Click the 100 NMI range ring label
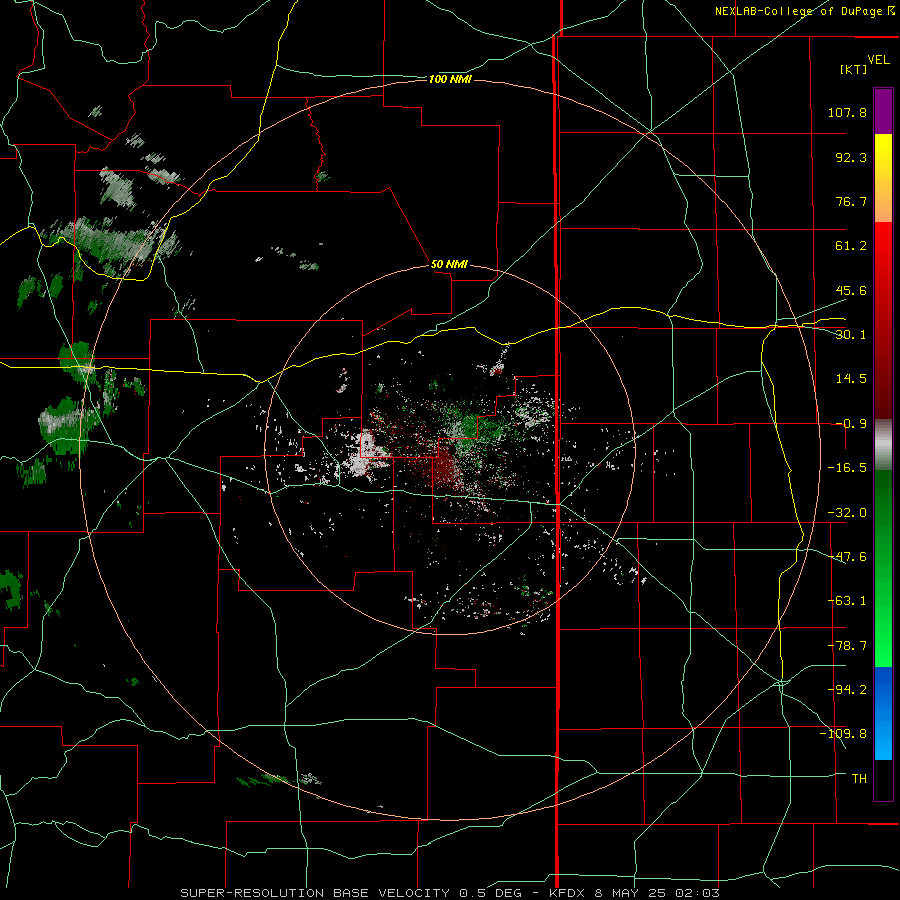900x900 pixels. pyautogui.click(x=450, y=79)
